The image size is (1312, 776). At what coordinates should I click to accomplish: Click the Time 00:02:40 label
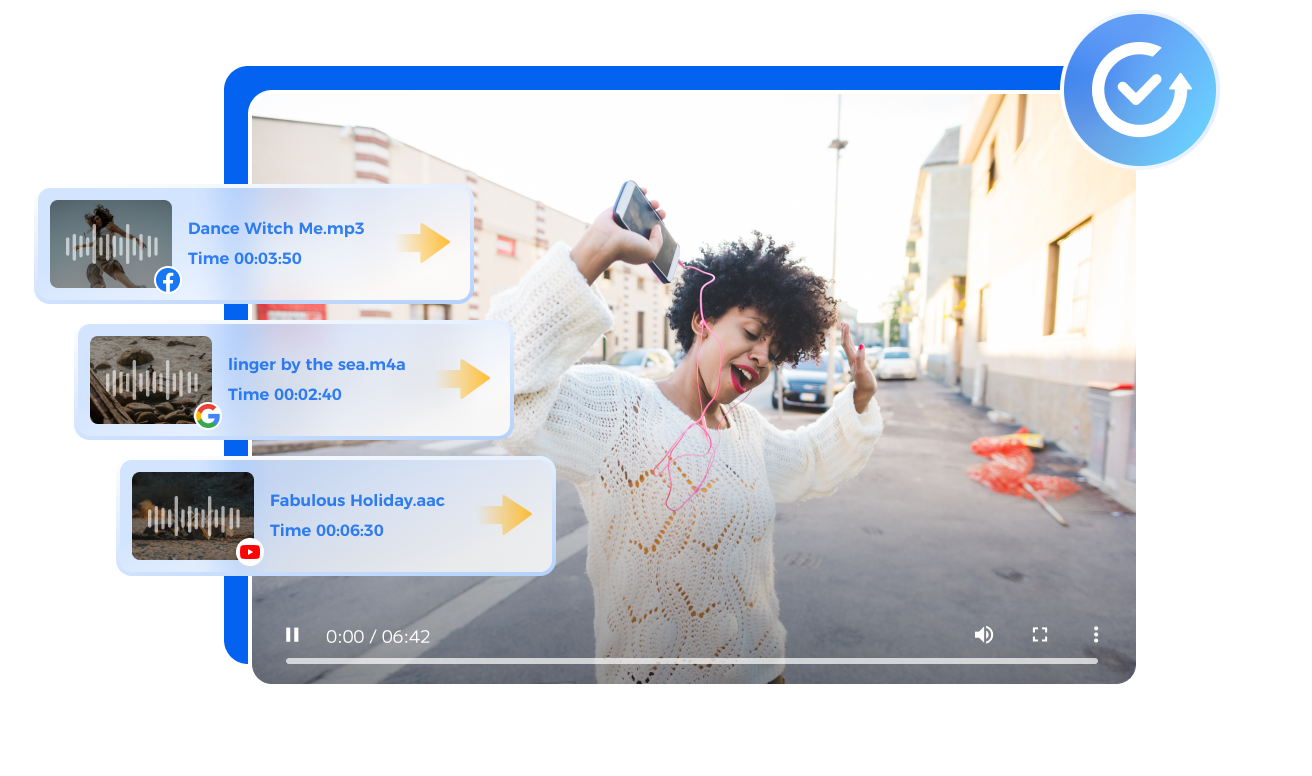point(285,394)
